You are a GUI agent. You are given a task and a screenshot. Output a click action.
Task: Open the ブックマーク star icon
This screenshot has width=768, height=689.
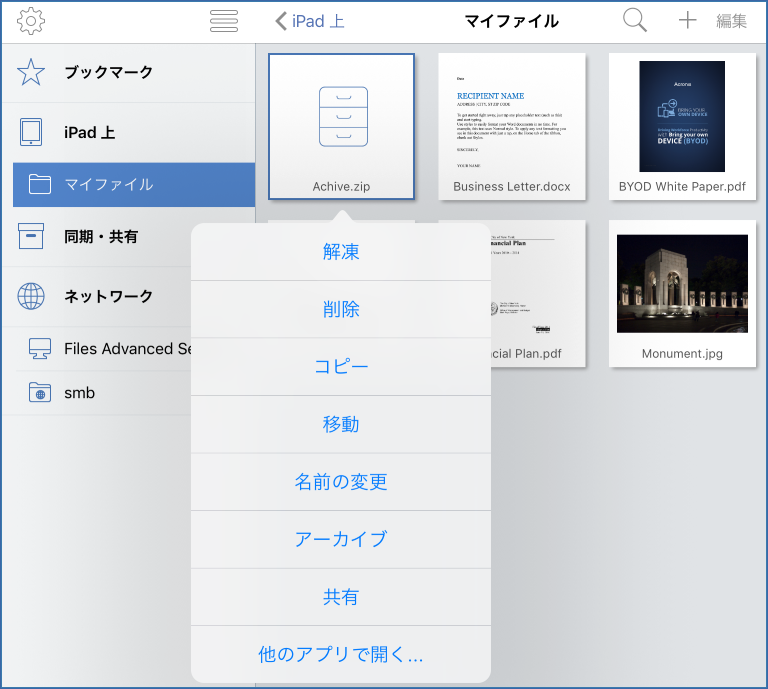point(31,72)
